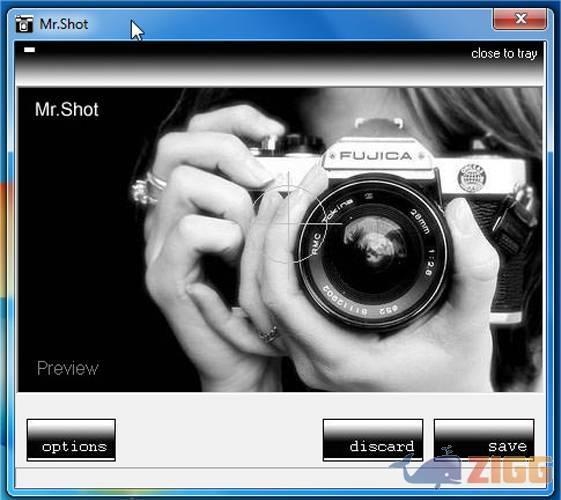Save the captured screenshot
The width and height of the screenshot is (561, 500).
[484, 440]
